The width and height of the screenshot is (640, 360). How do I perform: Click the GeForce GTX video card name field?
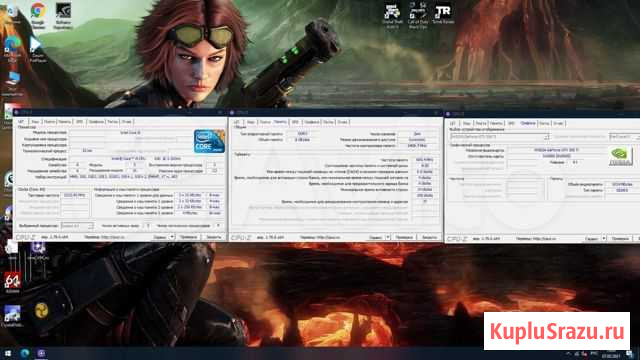tap(556, 150)
